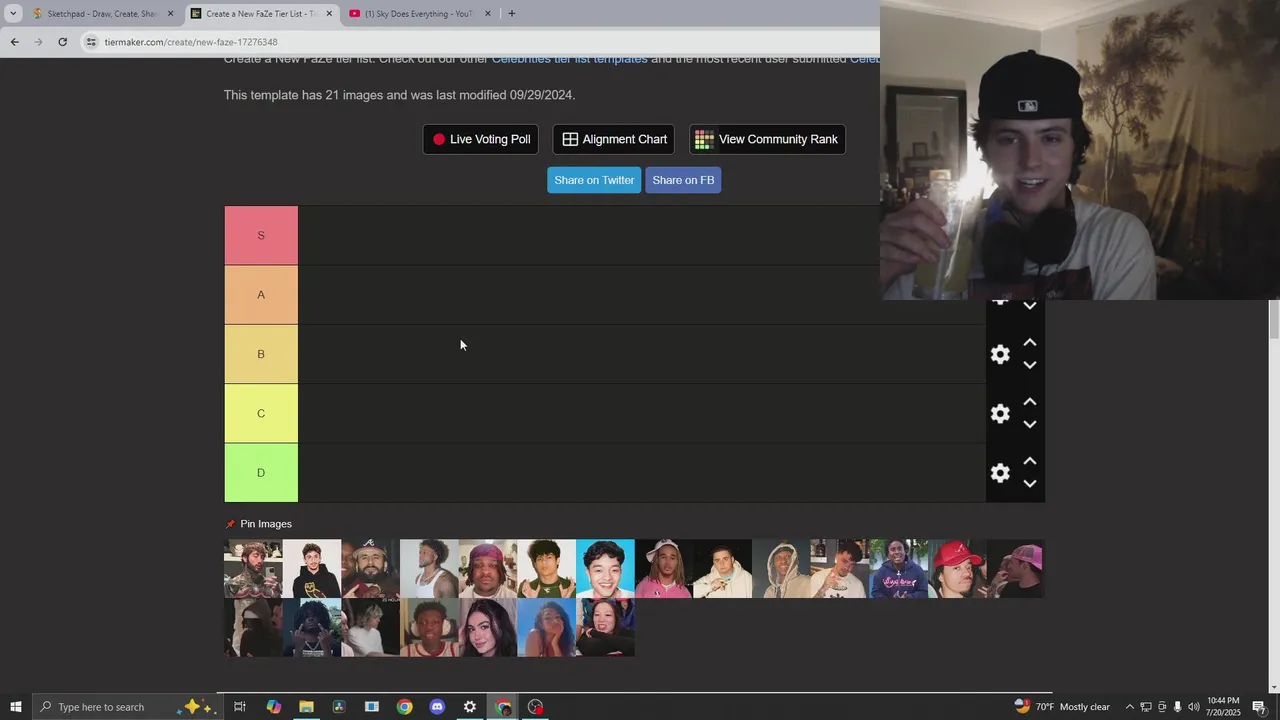This screenshot has width=1280, height=720.
Task: Move the D tier row up
Action: pos(1030,461)
